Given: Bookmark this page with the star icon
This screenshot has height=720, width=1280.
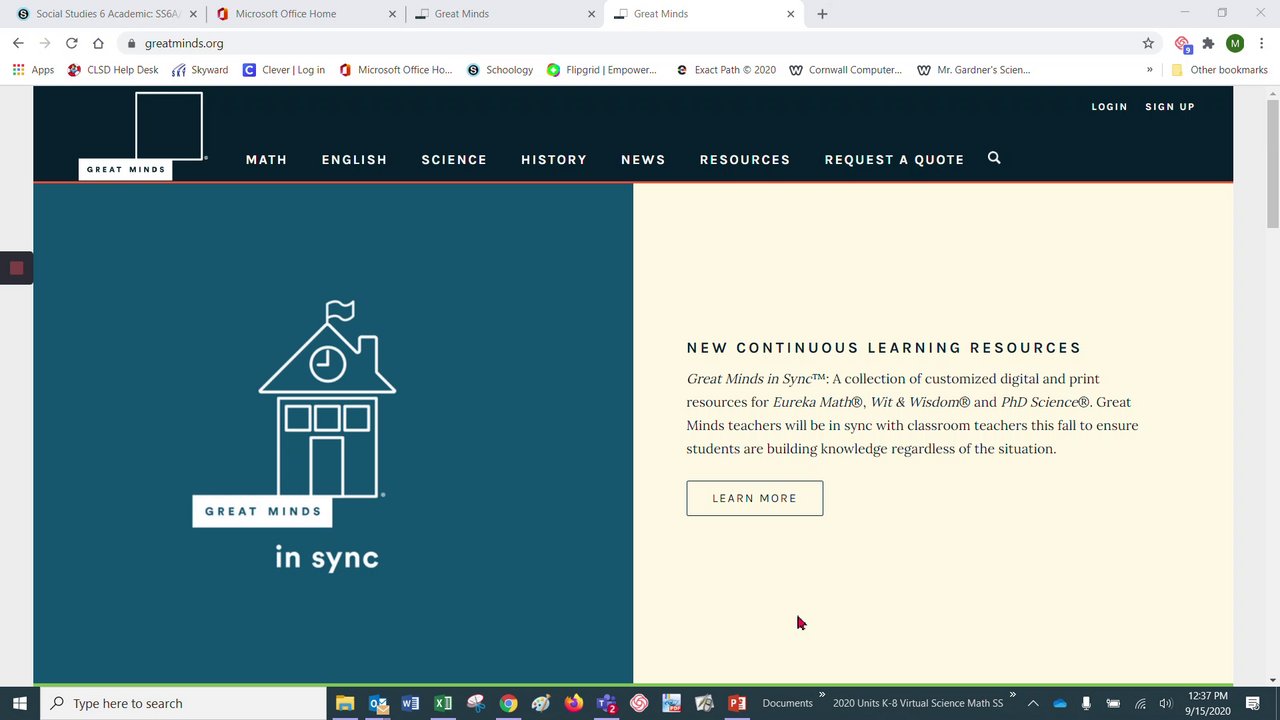Looking at the screenshot, I should [x=1148, y=43].
